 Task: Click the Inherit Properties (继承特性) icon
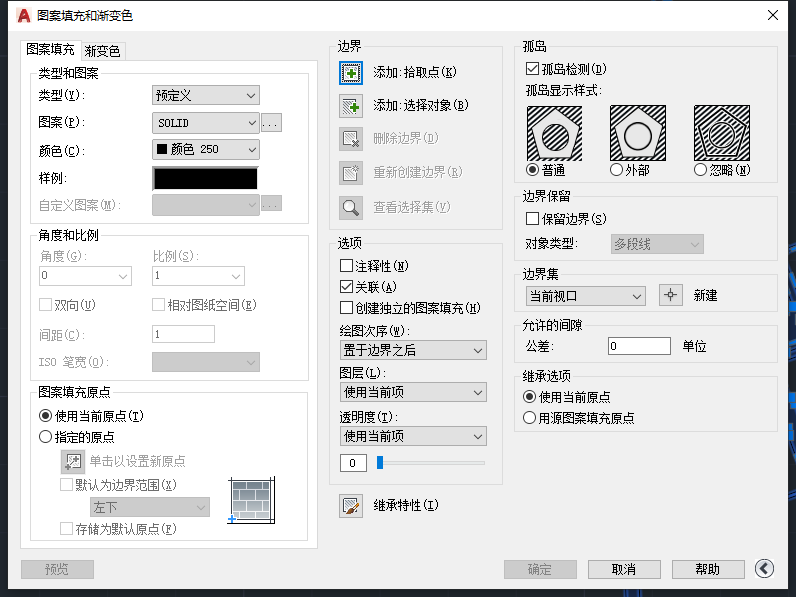(350, 506)
